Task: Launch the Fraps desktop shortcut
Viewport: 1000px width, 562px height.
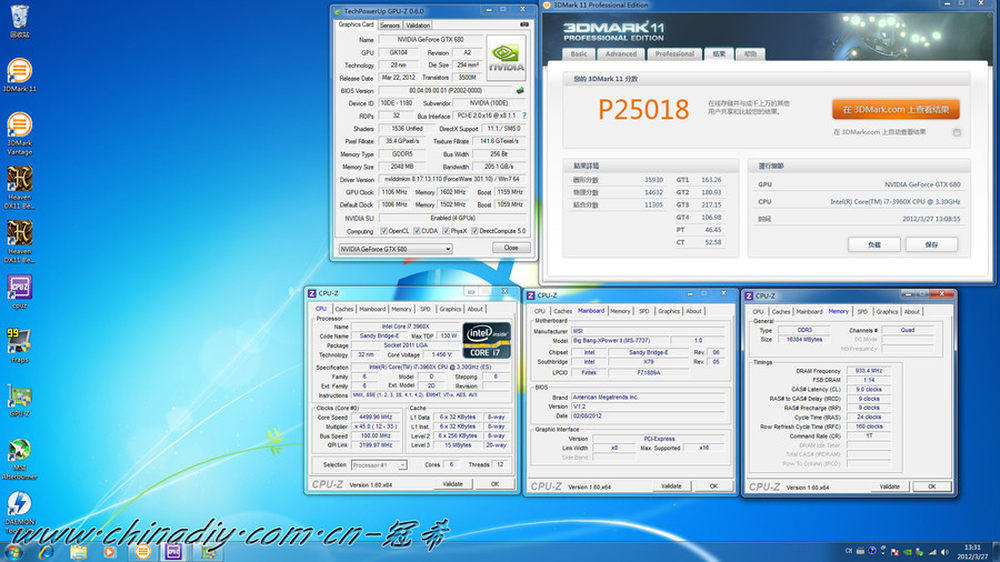Action: click(x=19, y=346)
